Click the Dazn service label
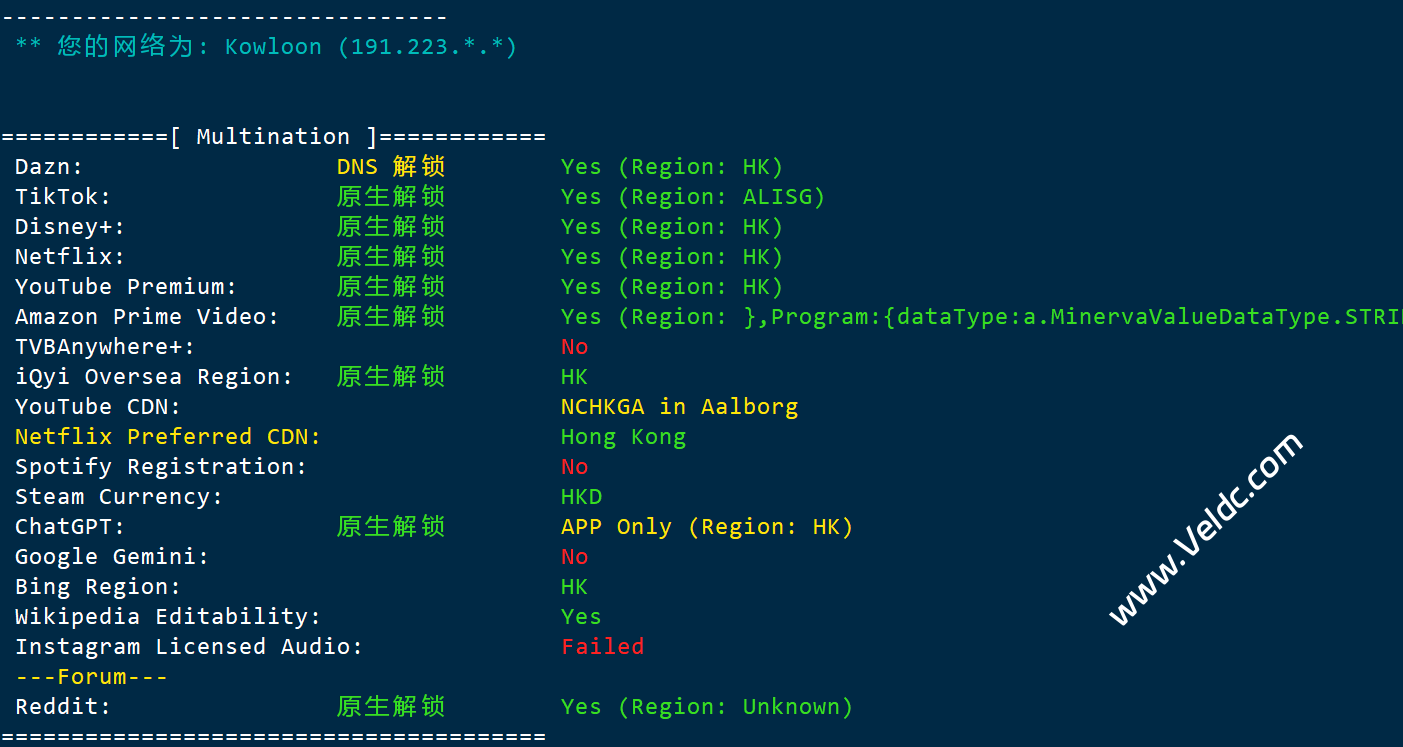Screen dimensions: 1403x747 click(49, 167)
